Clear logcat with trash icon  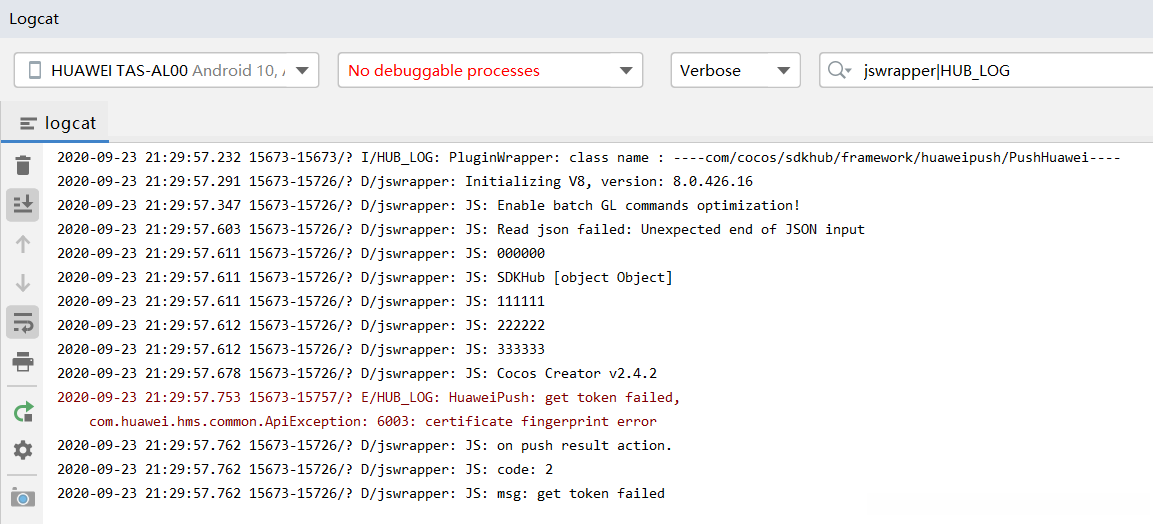[22, 166]
